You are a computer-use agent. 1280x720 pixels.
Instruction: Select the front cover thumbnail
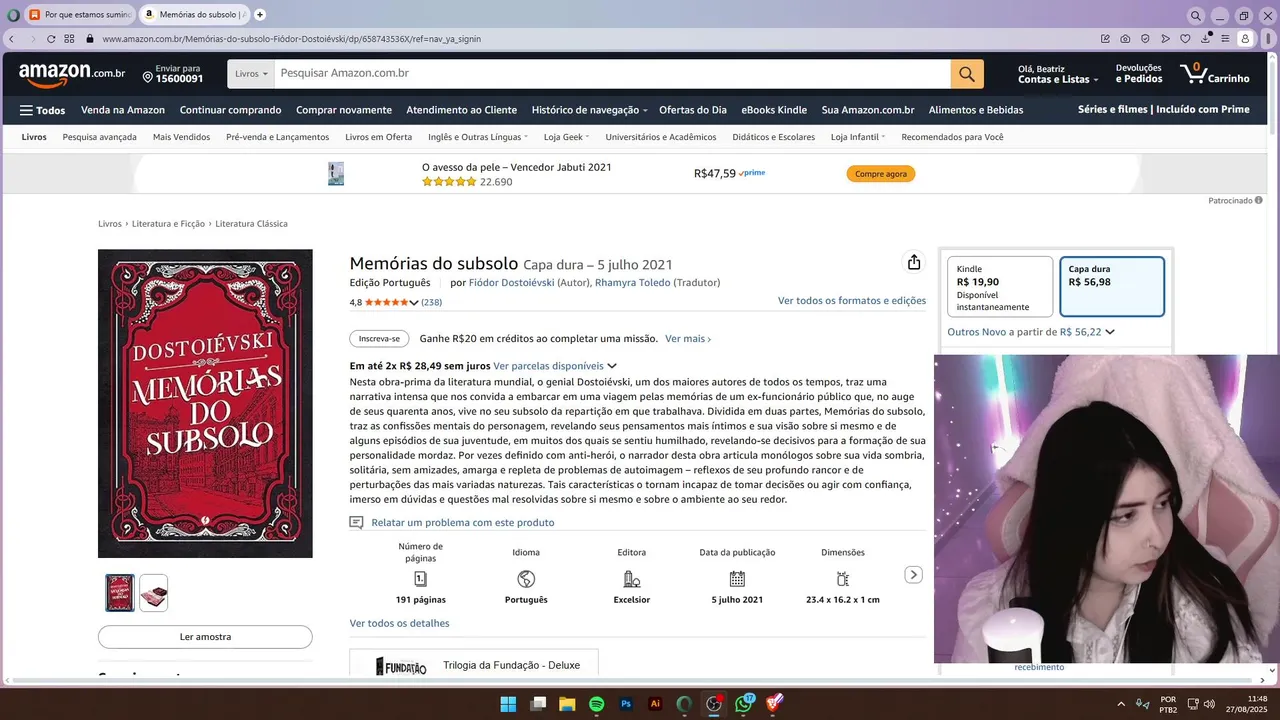click(120, 593)
